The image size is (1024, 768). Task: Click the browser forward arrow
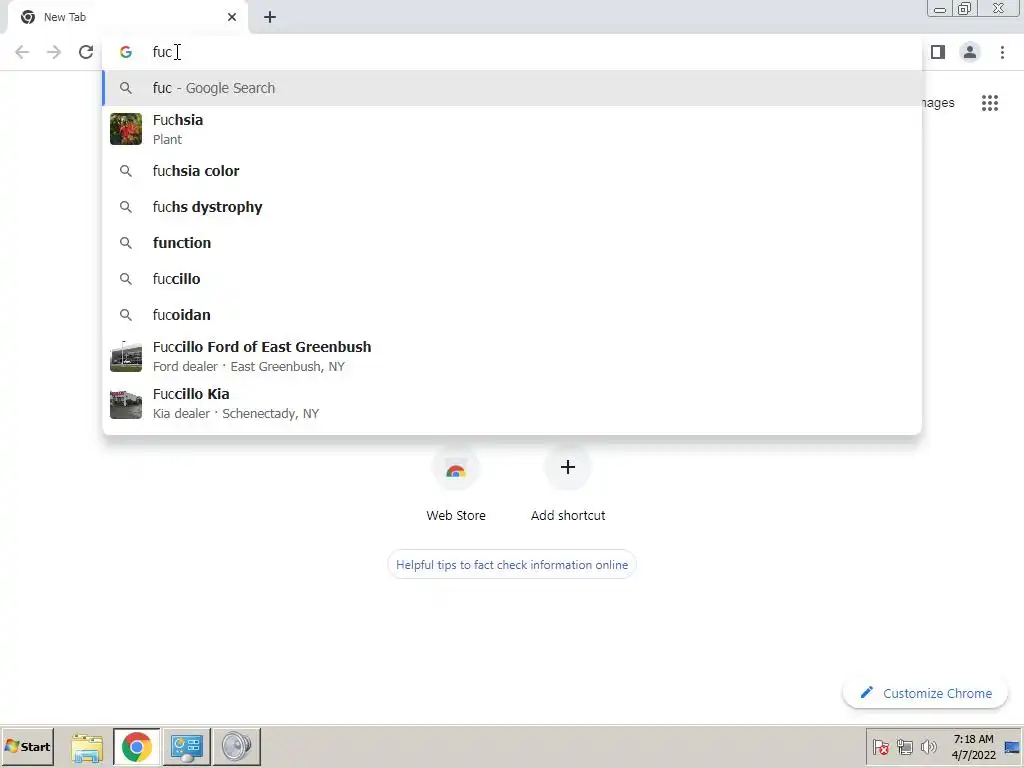pyautogui.click(x=54, y=52)
